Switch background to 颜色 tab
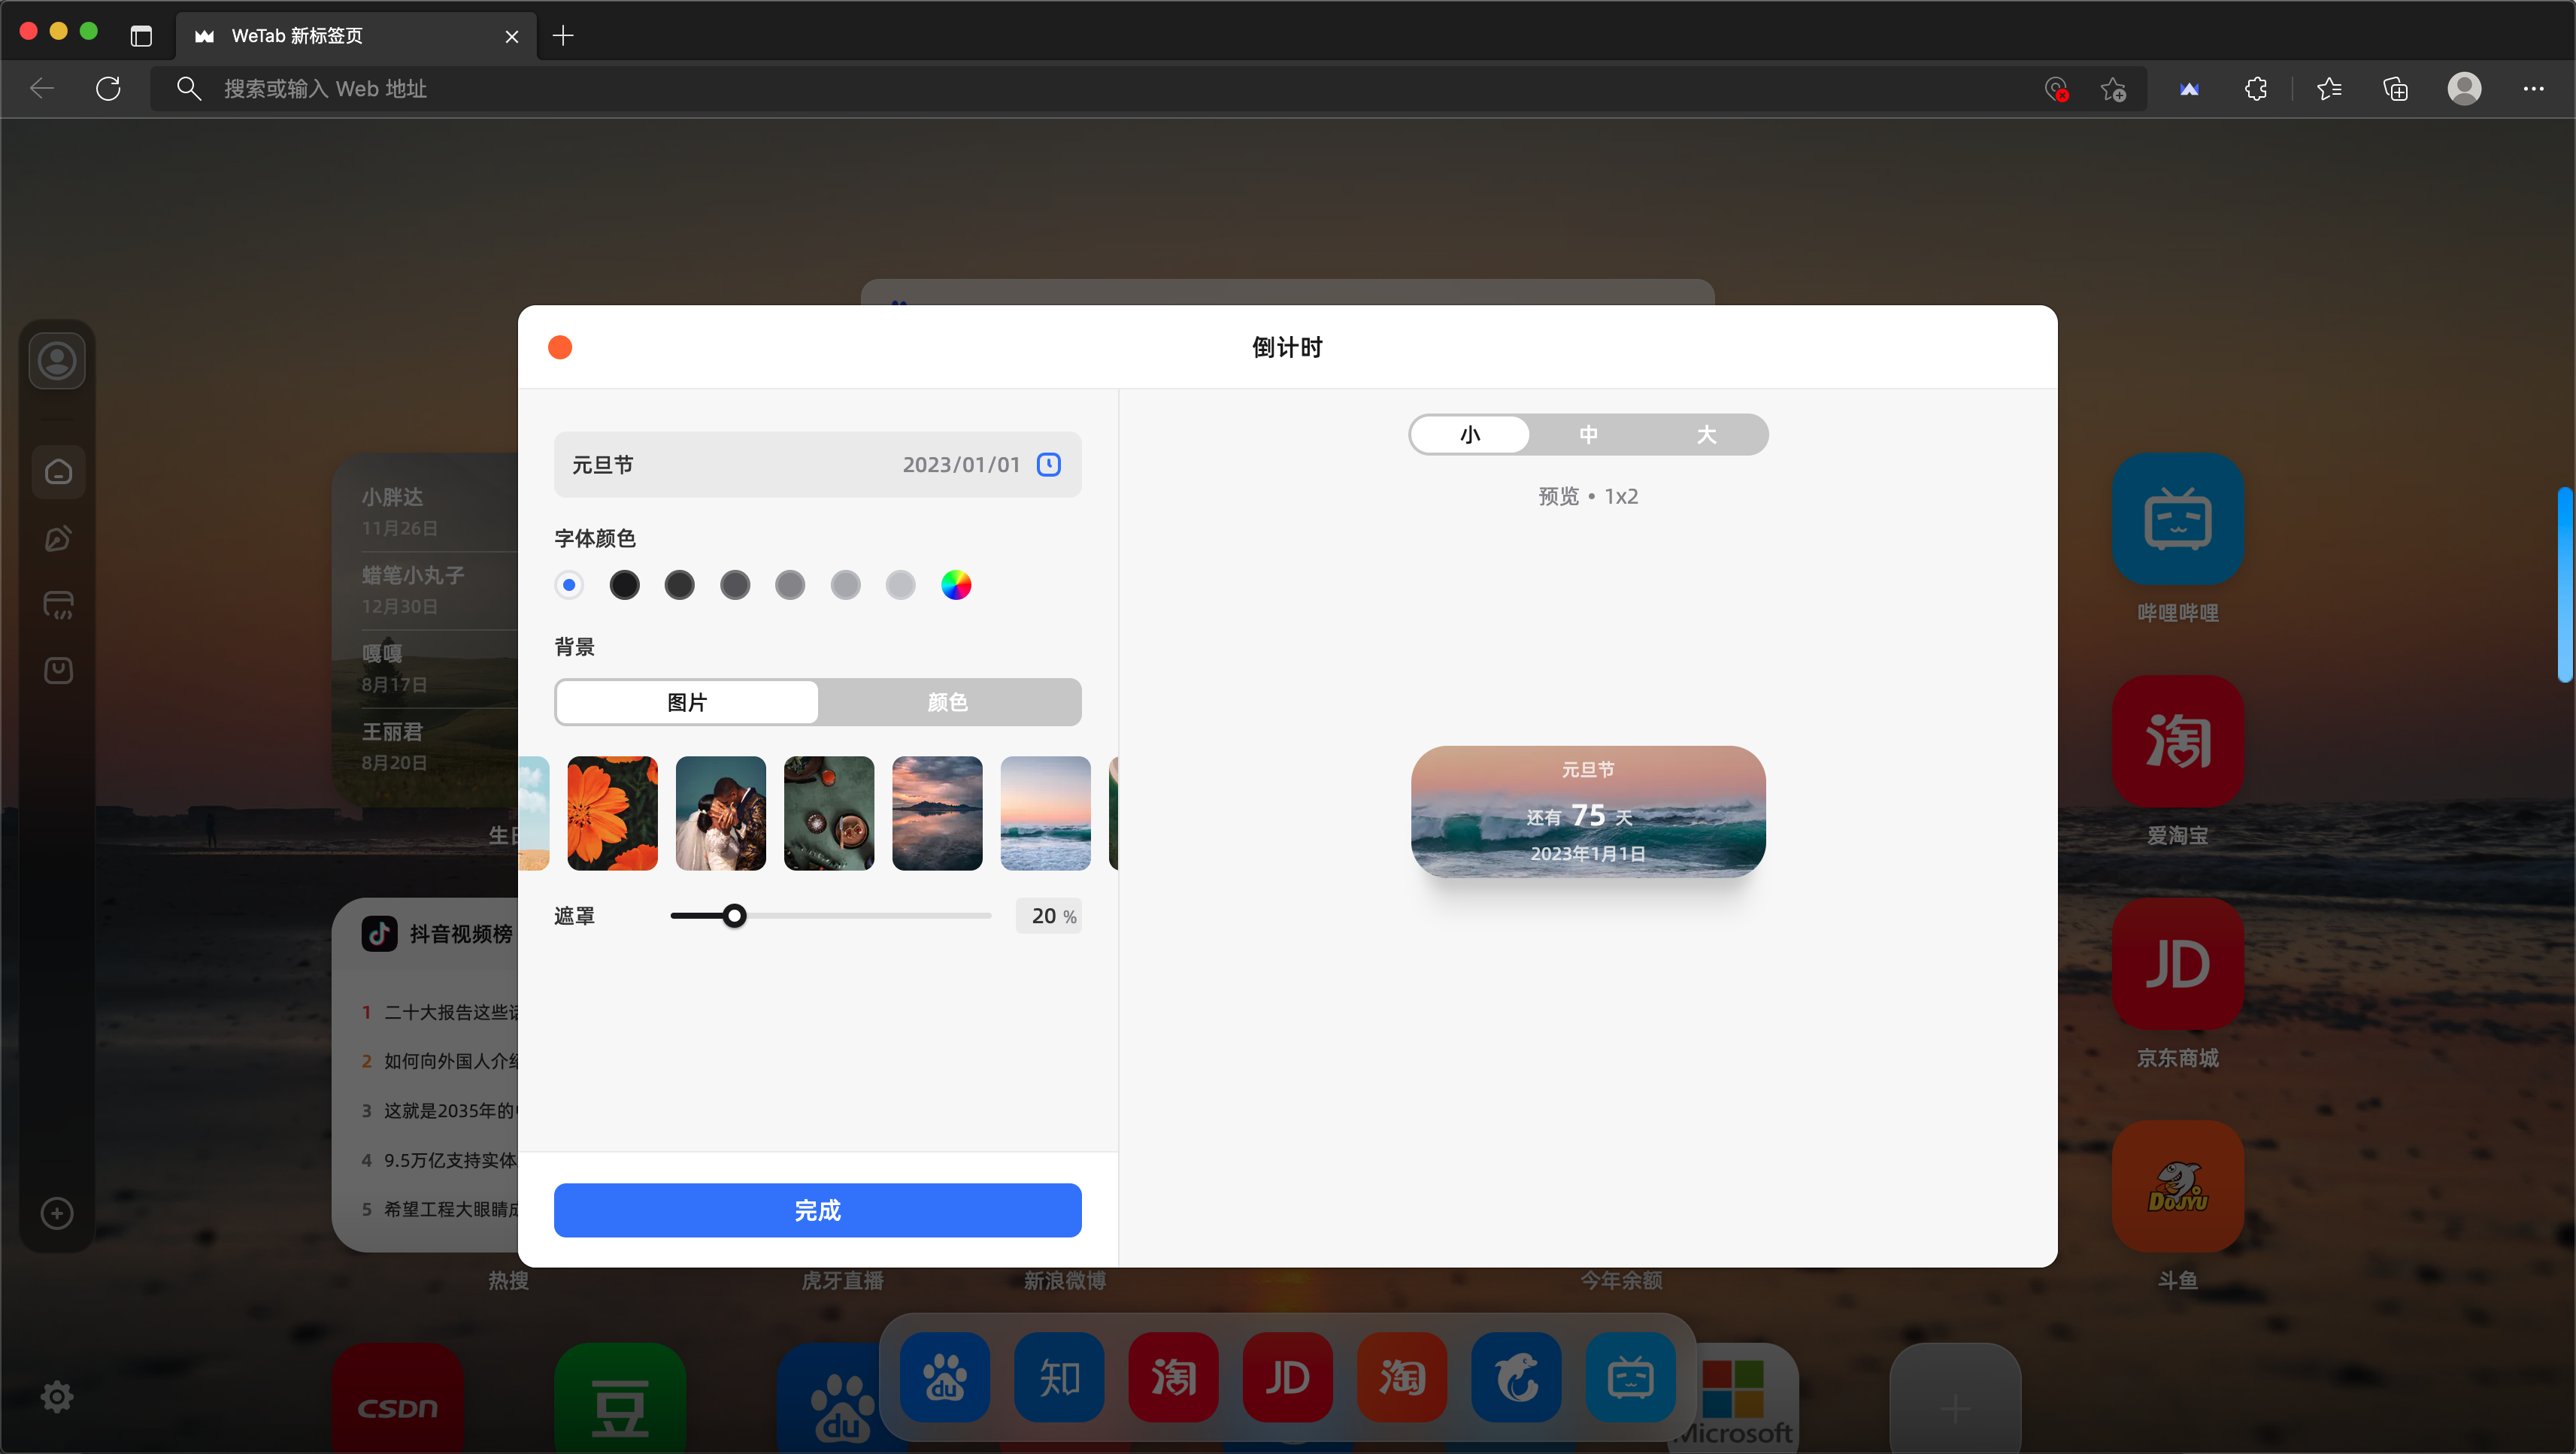The height and width of the screenshot is (1454, 2576). coord(947,702)
